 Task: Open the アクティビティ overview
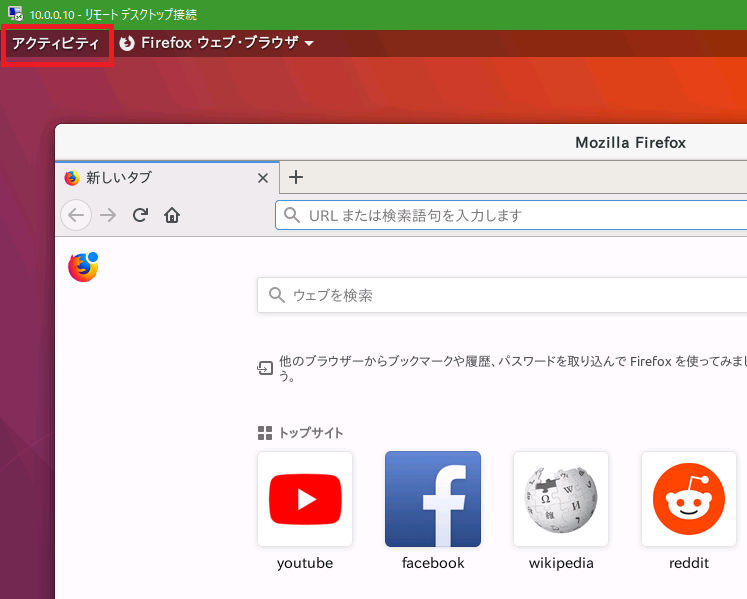[x=56, y=43]
